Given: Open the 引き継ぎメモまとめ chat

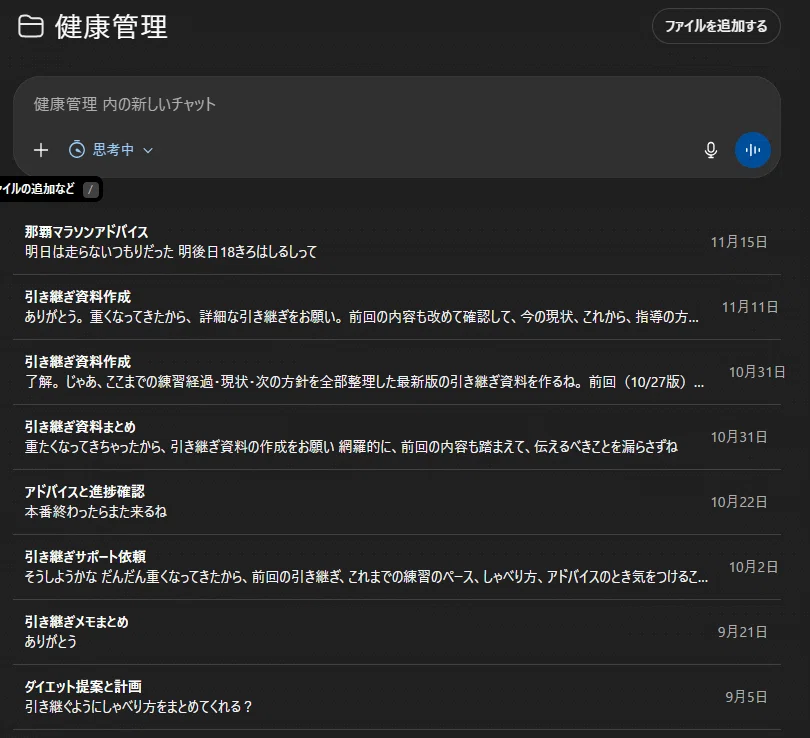Looking at the screenshot, I should coord(396,632).
